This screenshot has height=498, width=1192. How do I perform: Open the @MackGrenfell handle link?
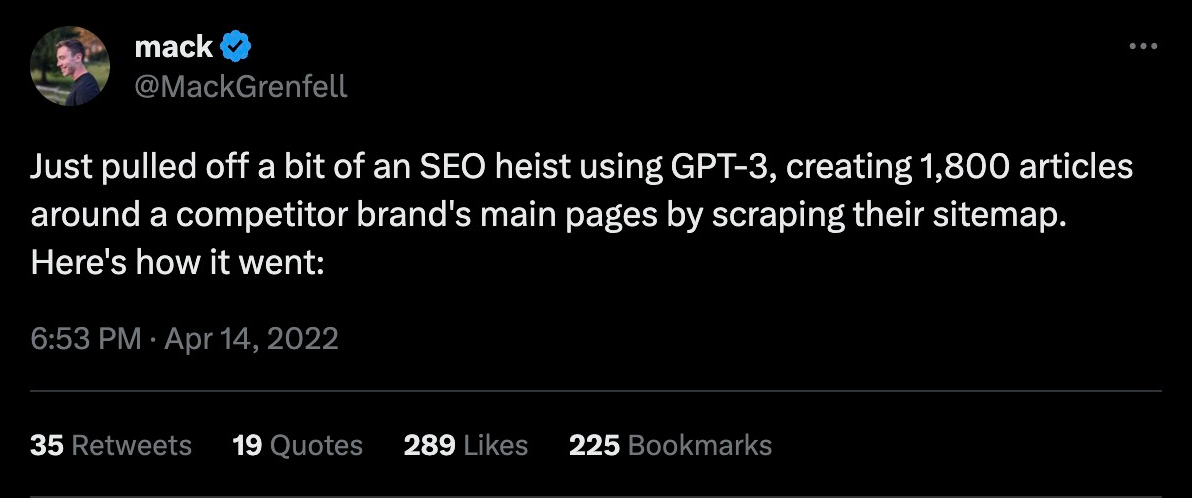pyautogui.click(x=240, y=86)
